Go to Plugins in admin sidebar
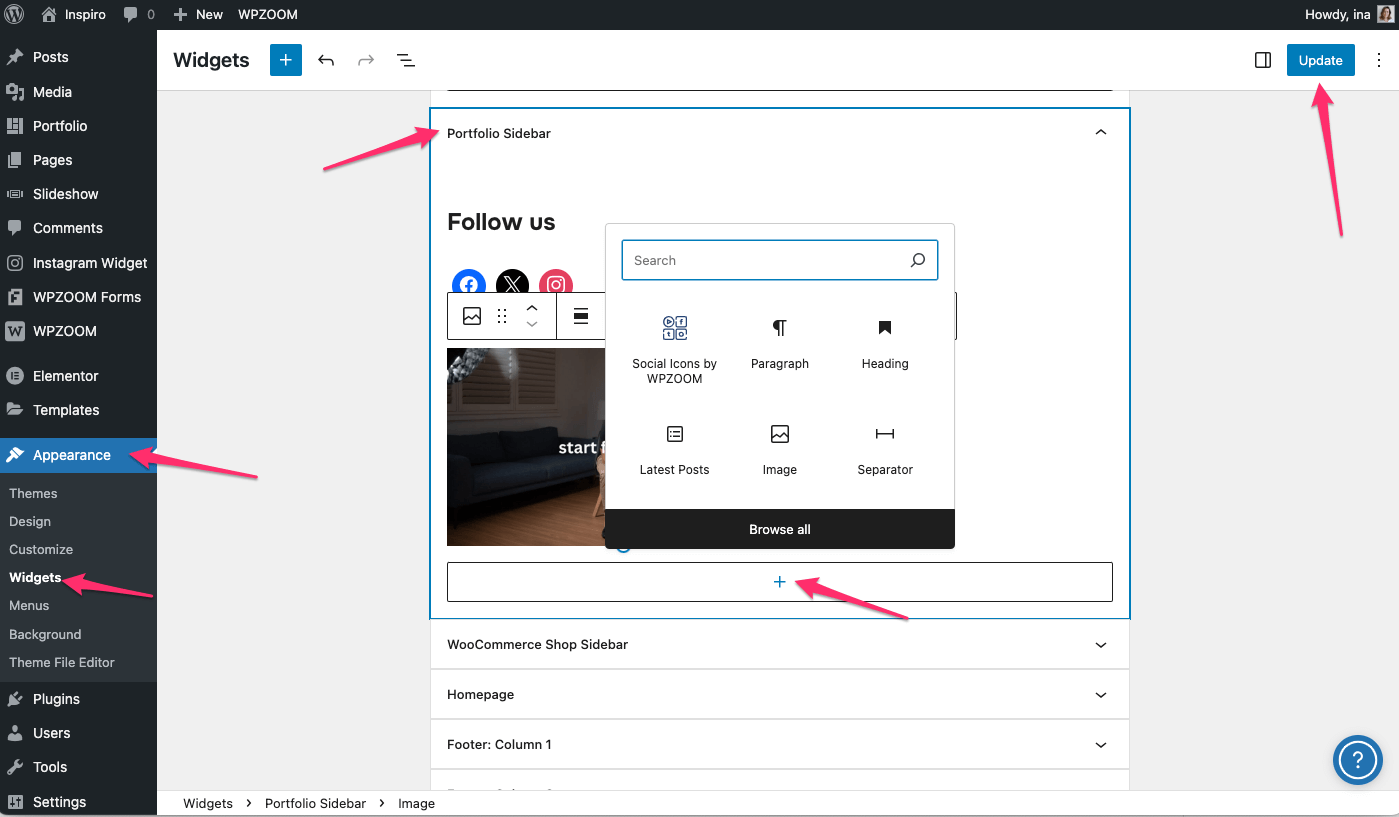 point(56,699)
